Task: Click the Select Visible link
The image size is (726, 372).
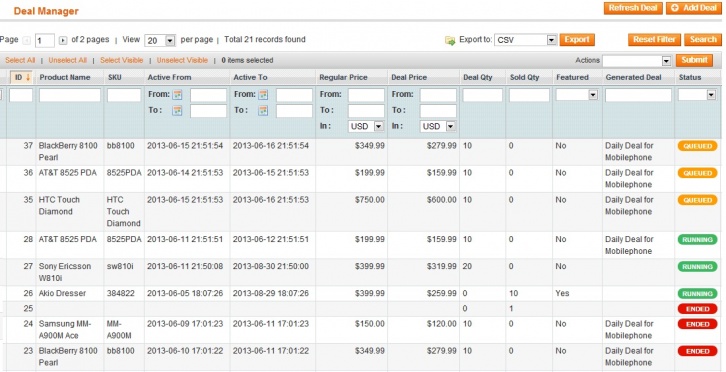Action: click(x=121, y=60)
